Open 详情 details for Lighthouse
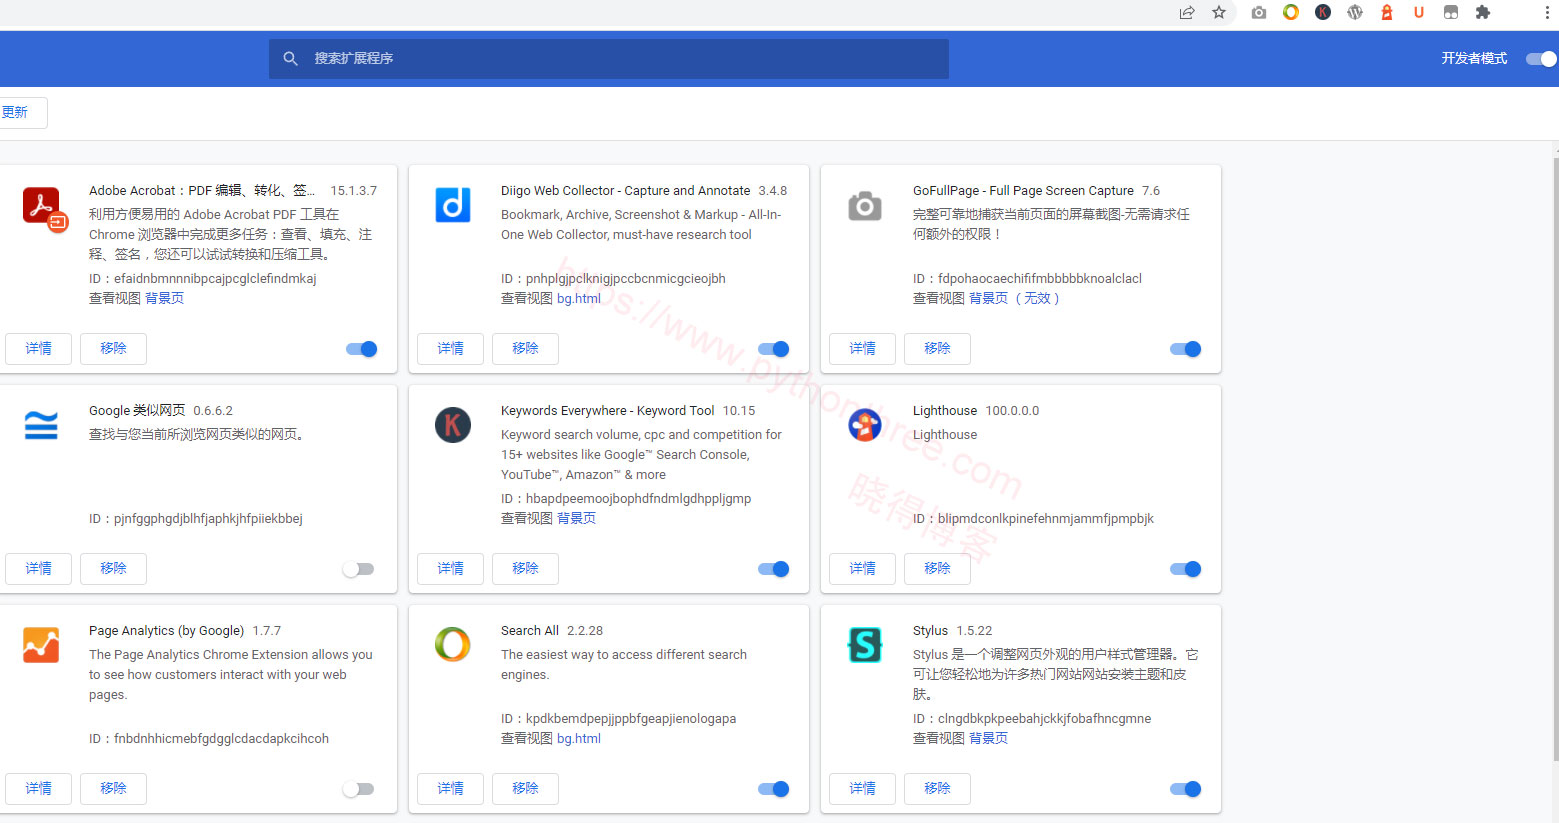Image resolution: width=1559 pixels, height=823 pixels. [x=862, y=569]
